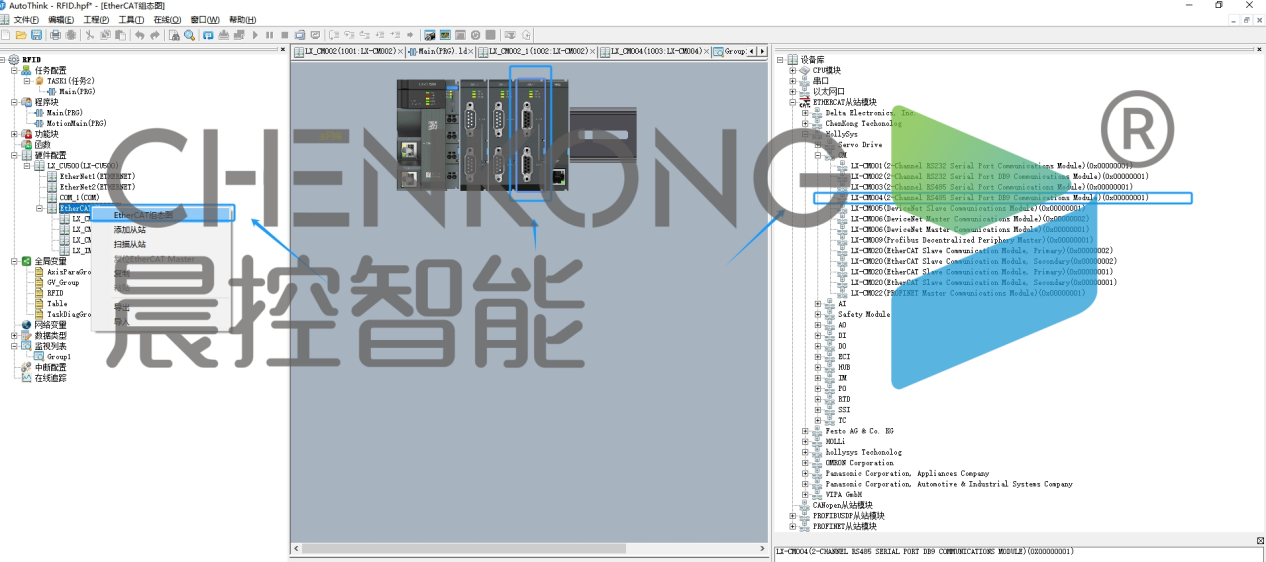
Task: Click the Open folder toolbar icon
Action: [21, 35]
